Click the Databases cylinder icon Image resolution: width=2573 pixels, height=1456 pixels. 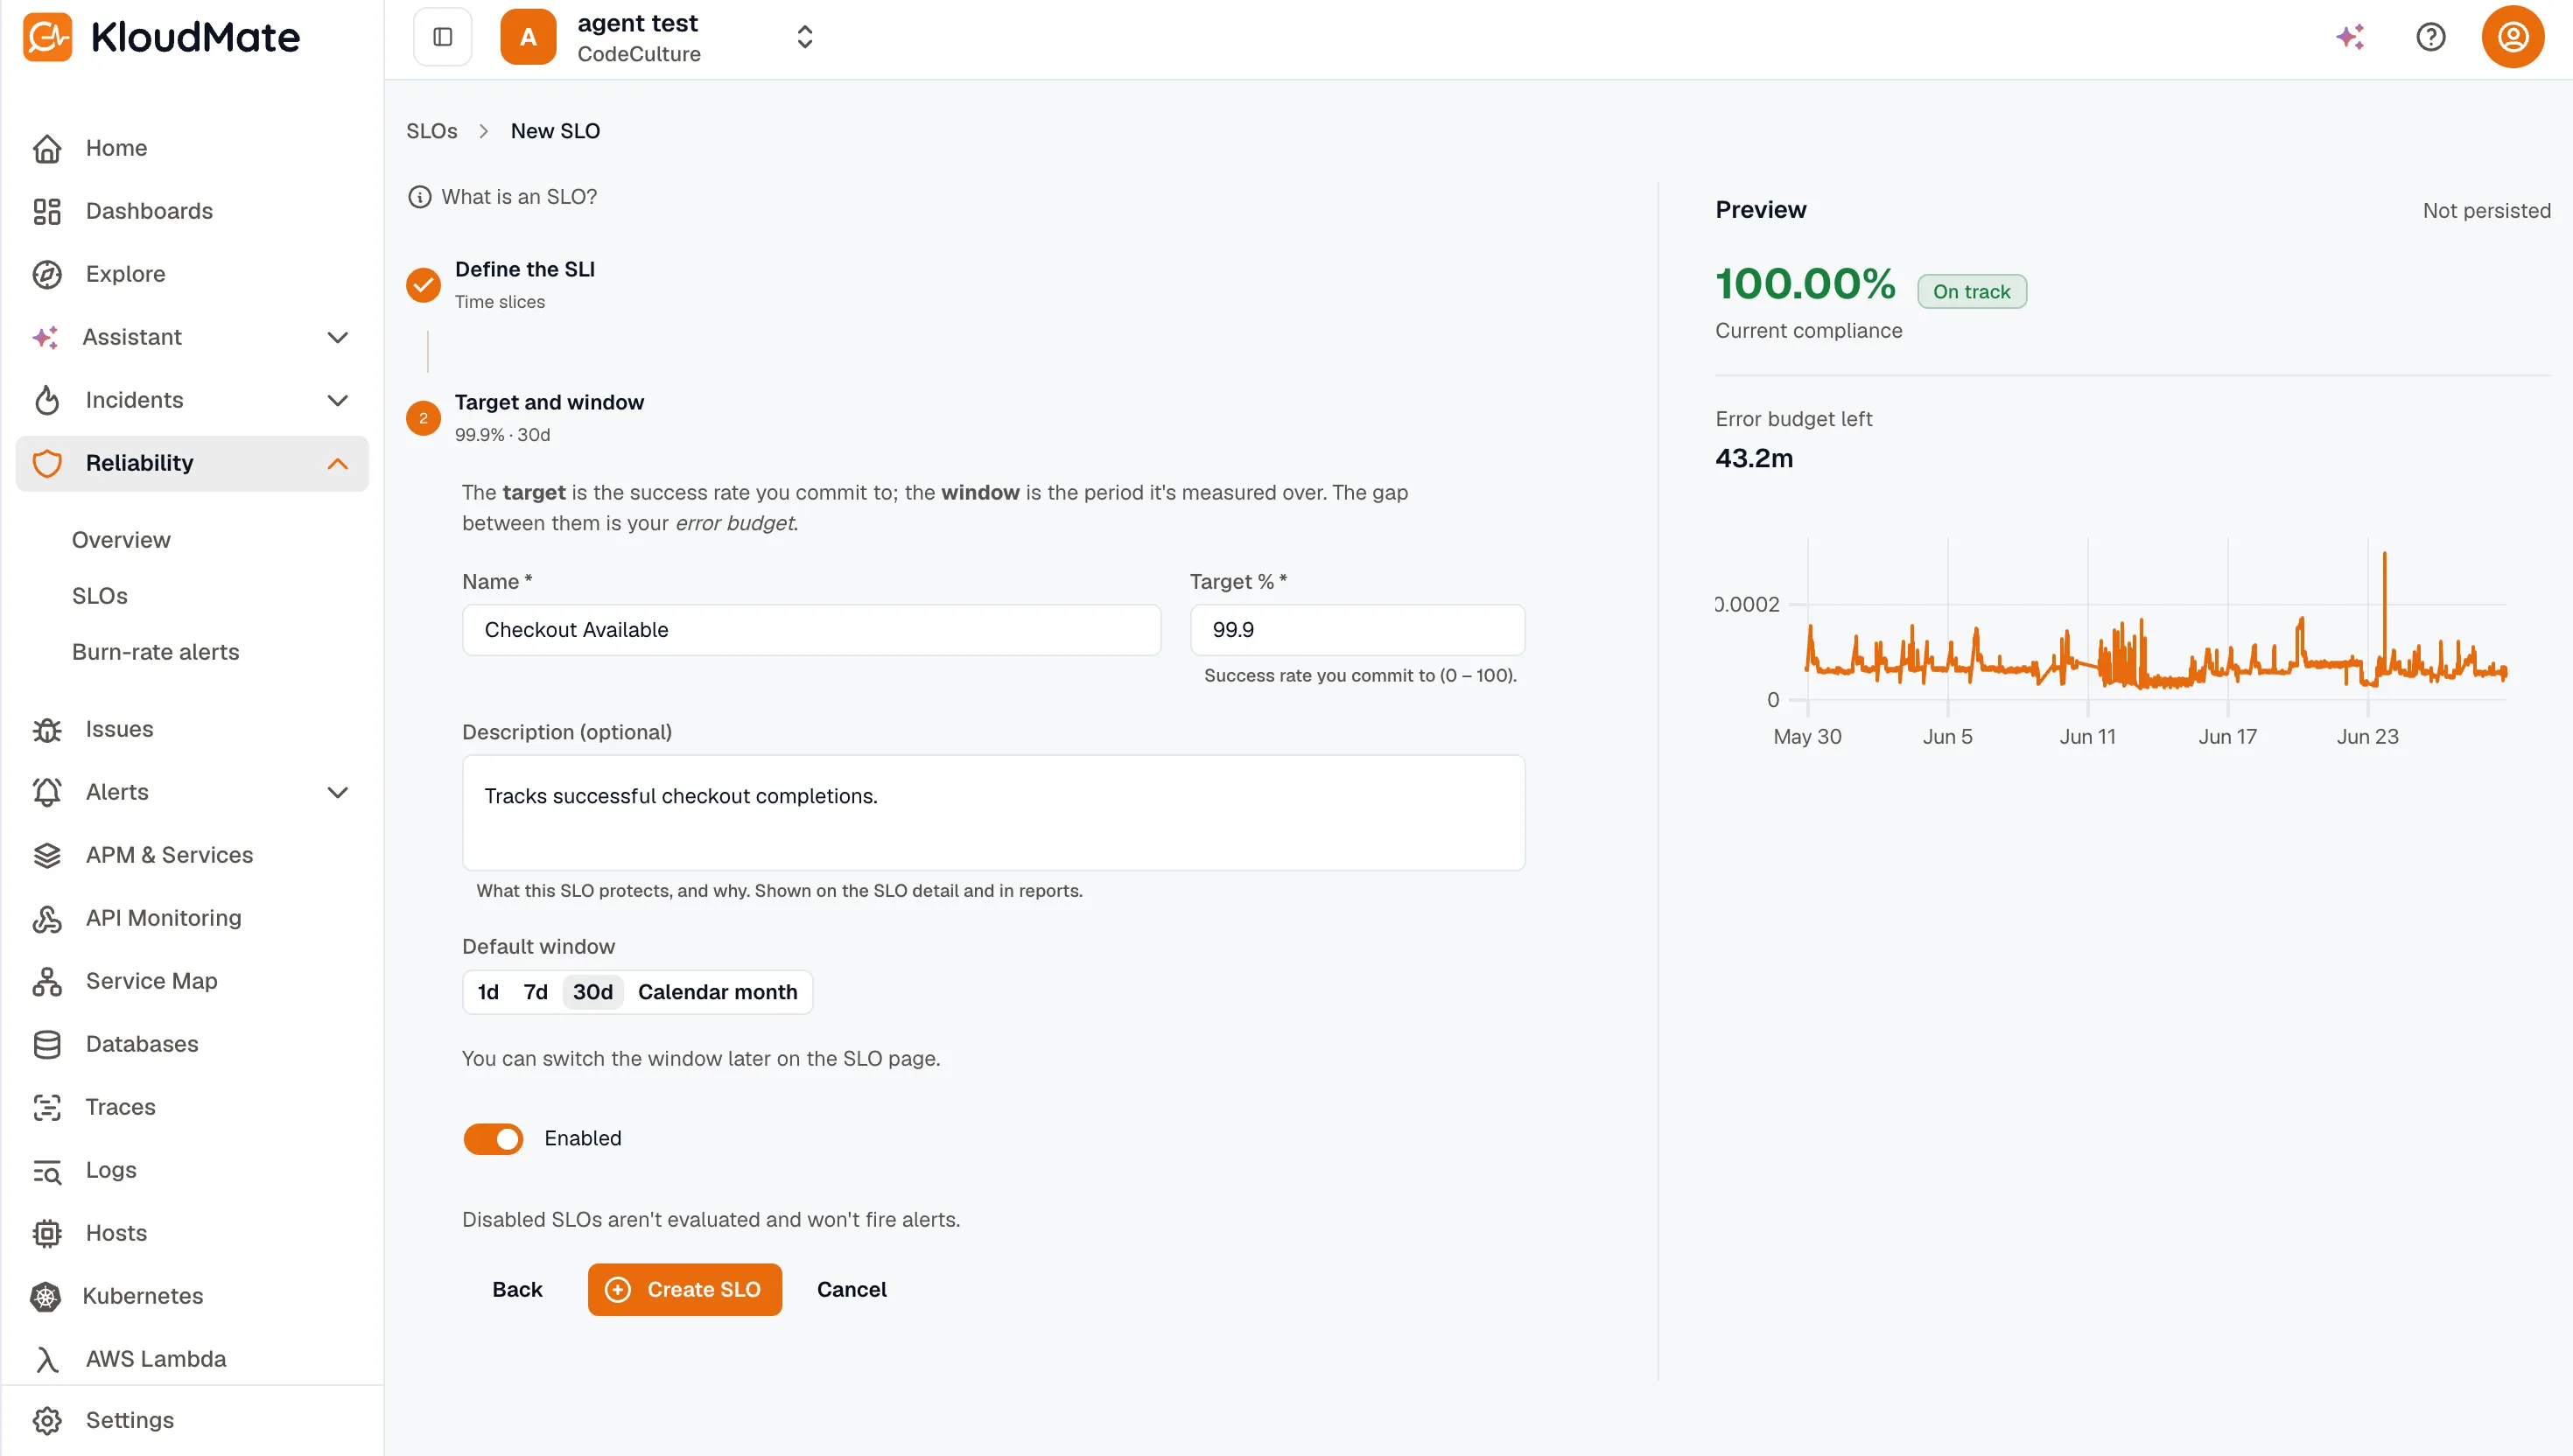click(47, 1044)
